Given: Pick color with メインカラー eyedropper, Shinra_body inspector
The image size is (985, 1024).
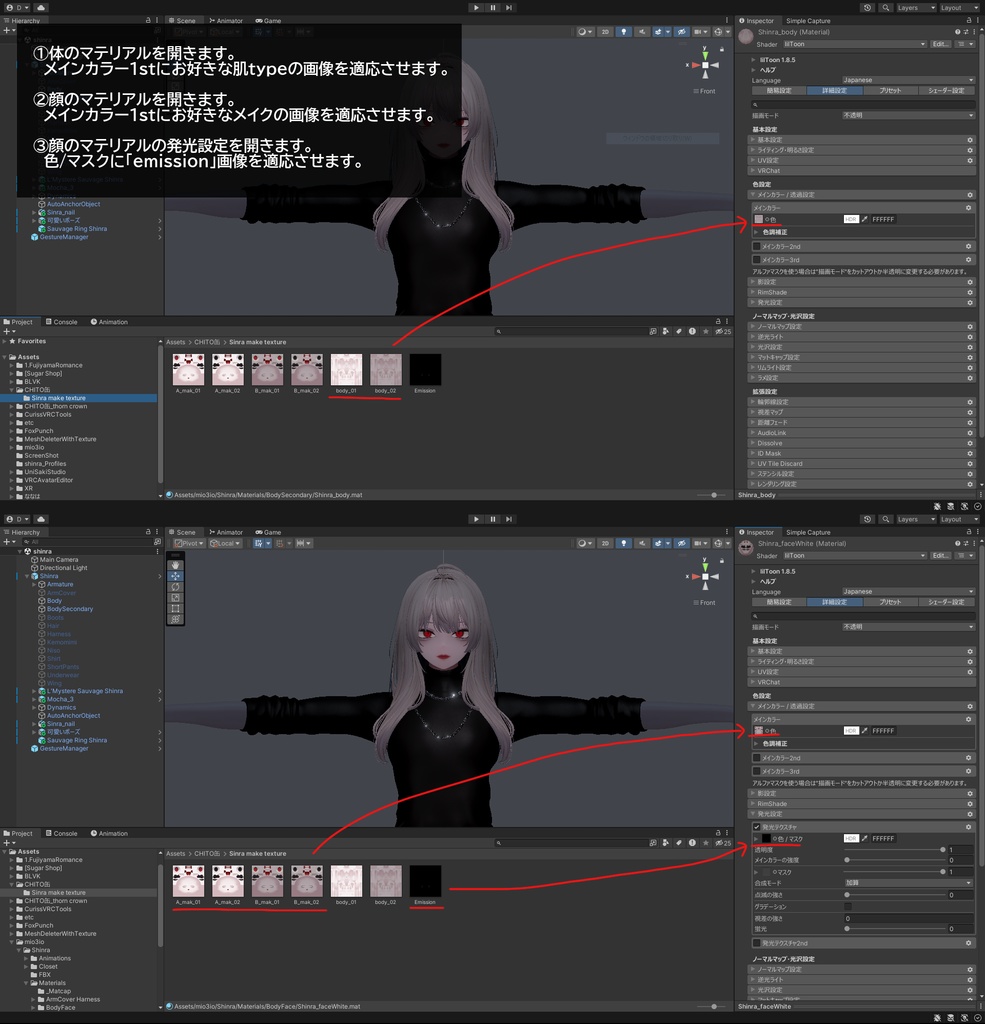Looking at the screenshot, I should click(865, 219).
